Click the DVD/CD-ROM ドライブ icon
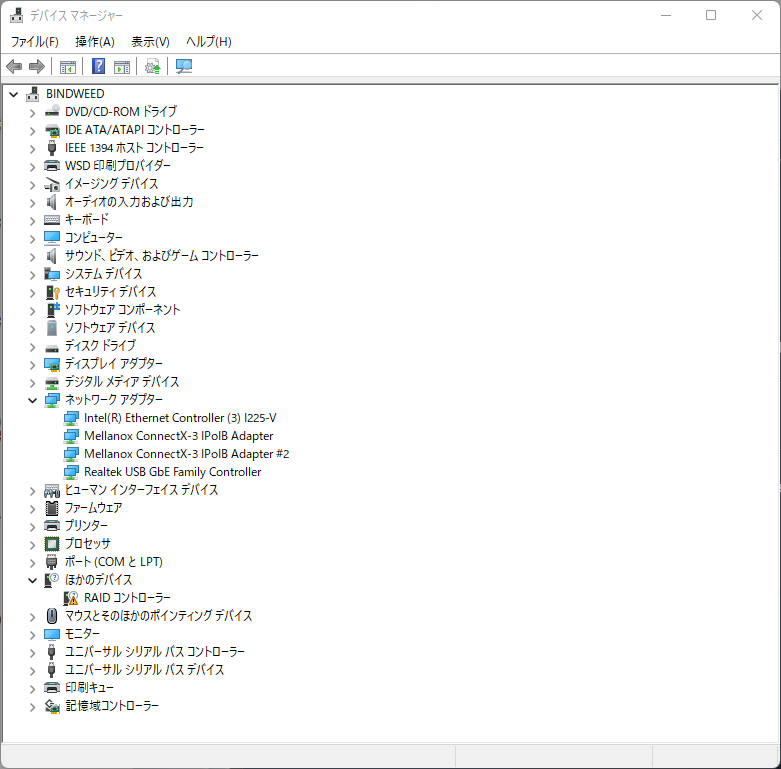Screen dimensions: 781x769 52,112
